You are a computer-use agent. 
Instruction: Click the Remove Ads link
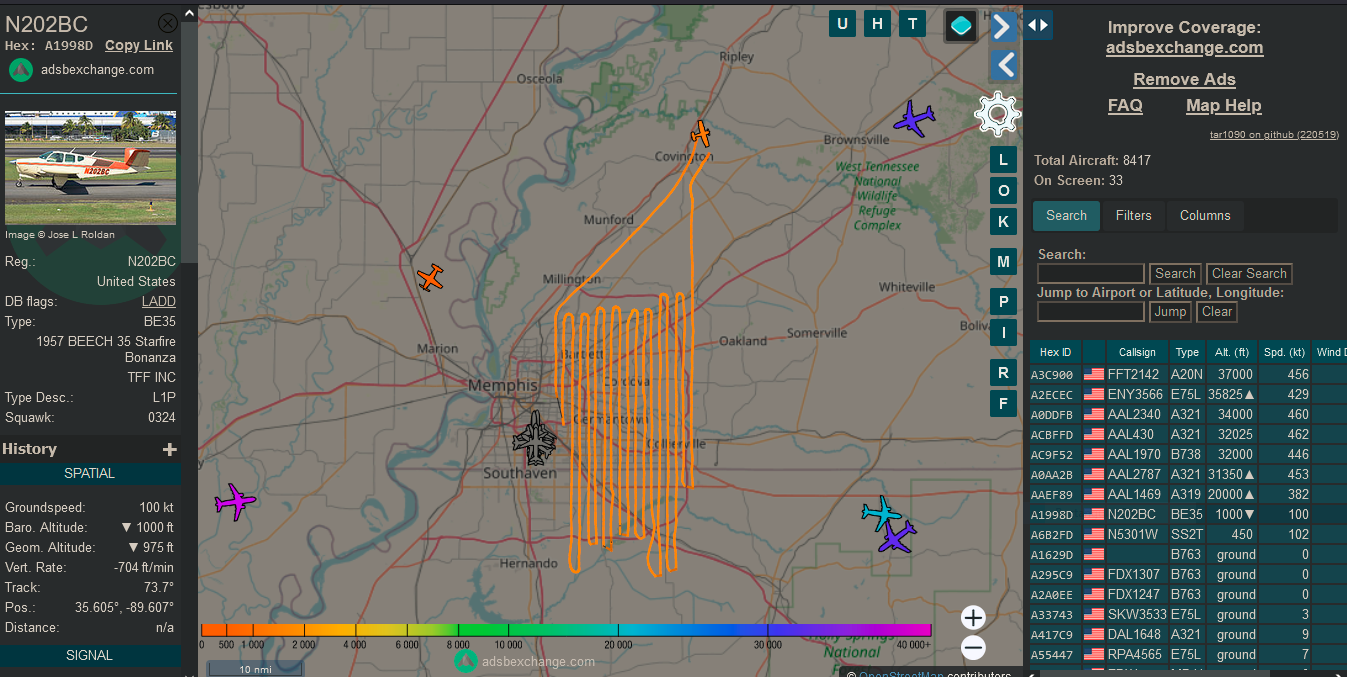click(1184, 79)
